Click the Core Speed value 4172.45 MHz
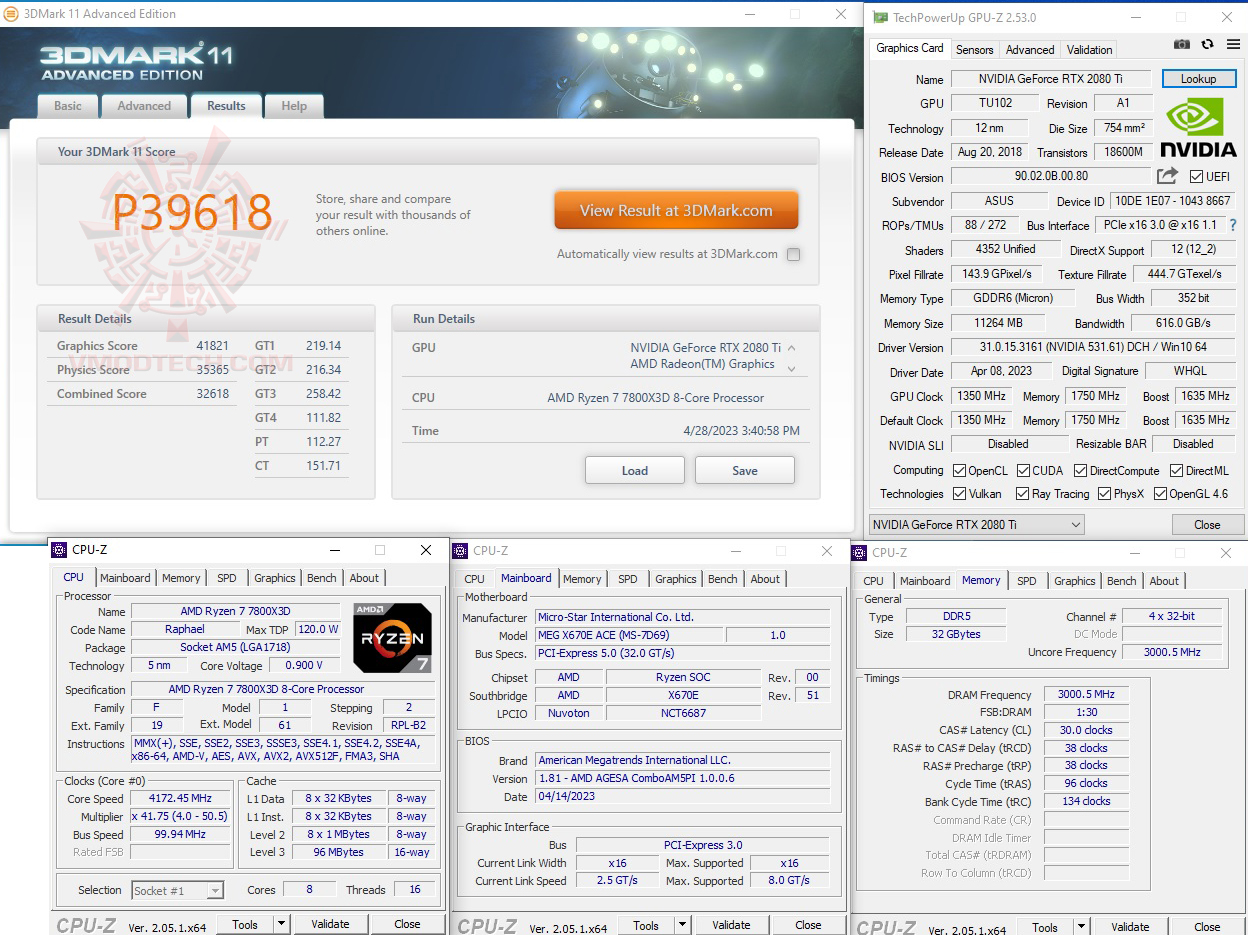This screenshot has height=935, width=1248. point(182,799)
